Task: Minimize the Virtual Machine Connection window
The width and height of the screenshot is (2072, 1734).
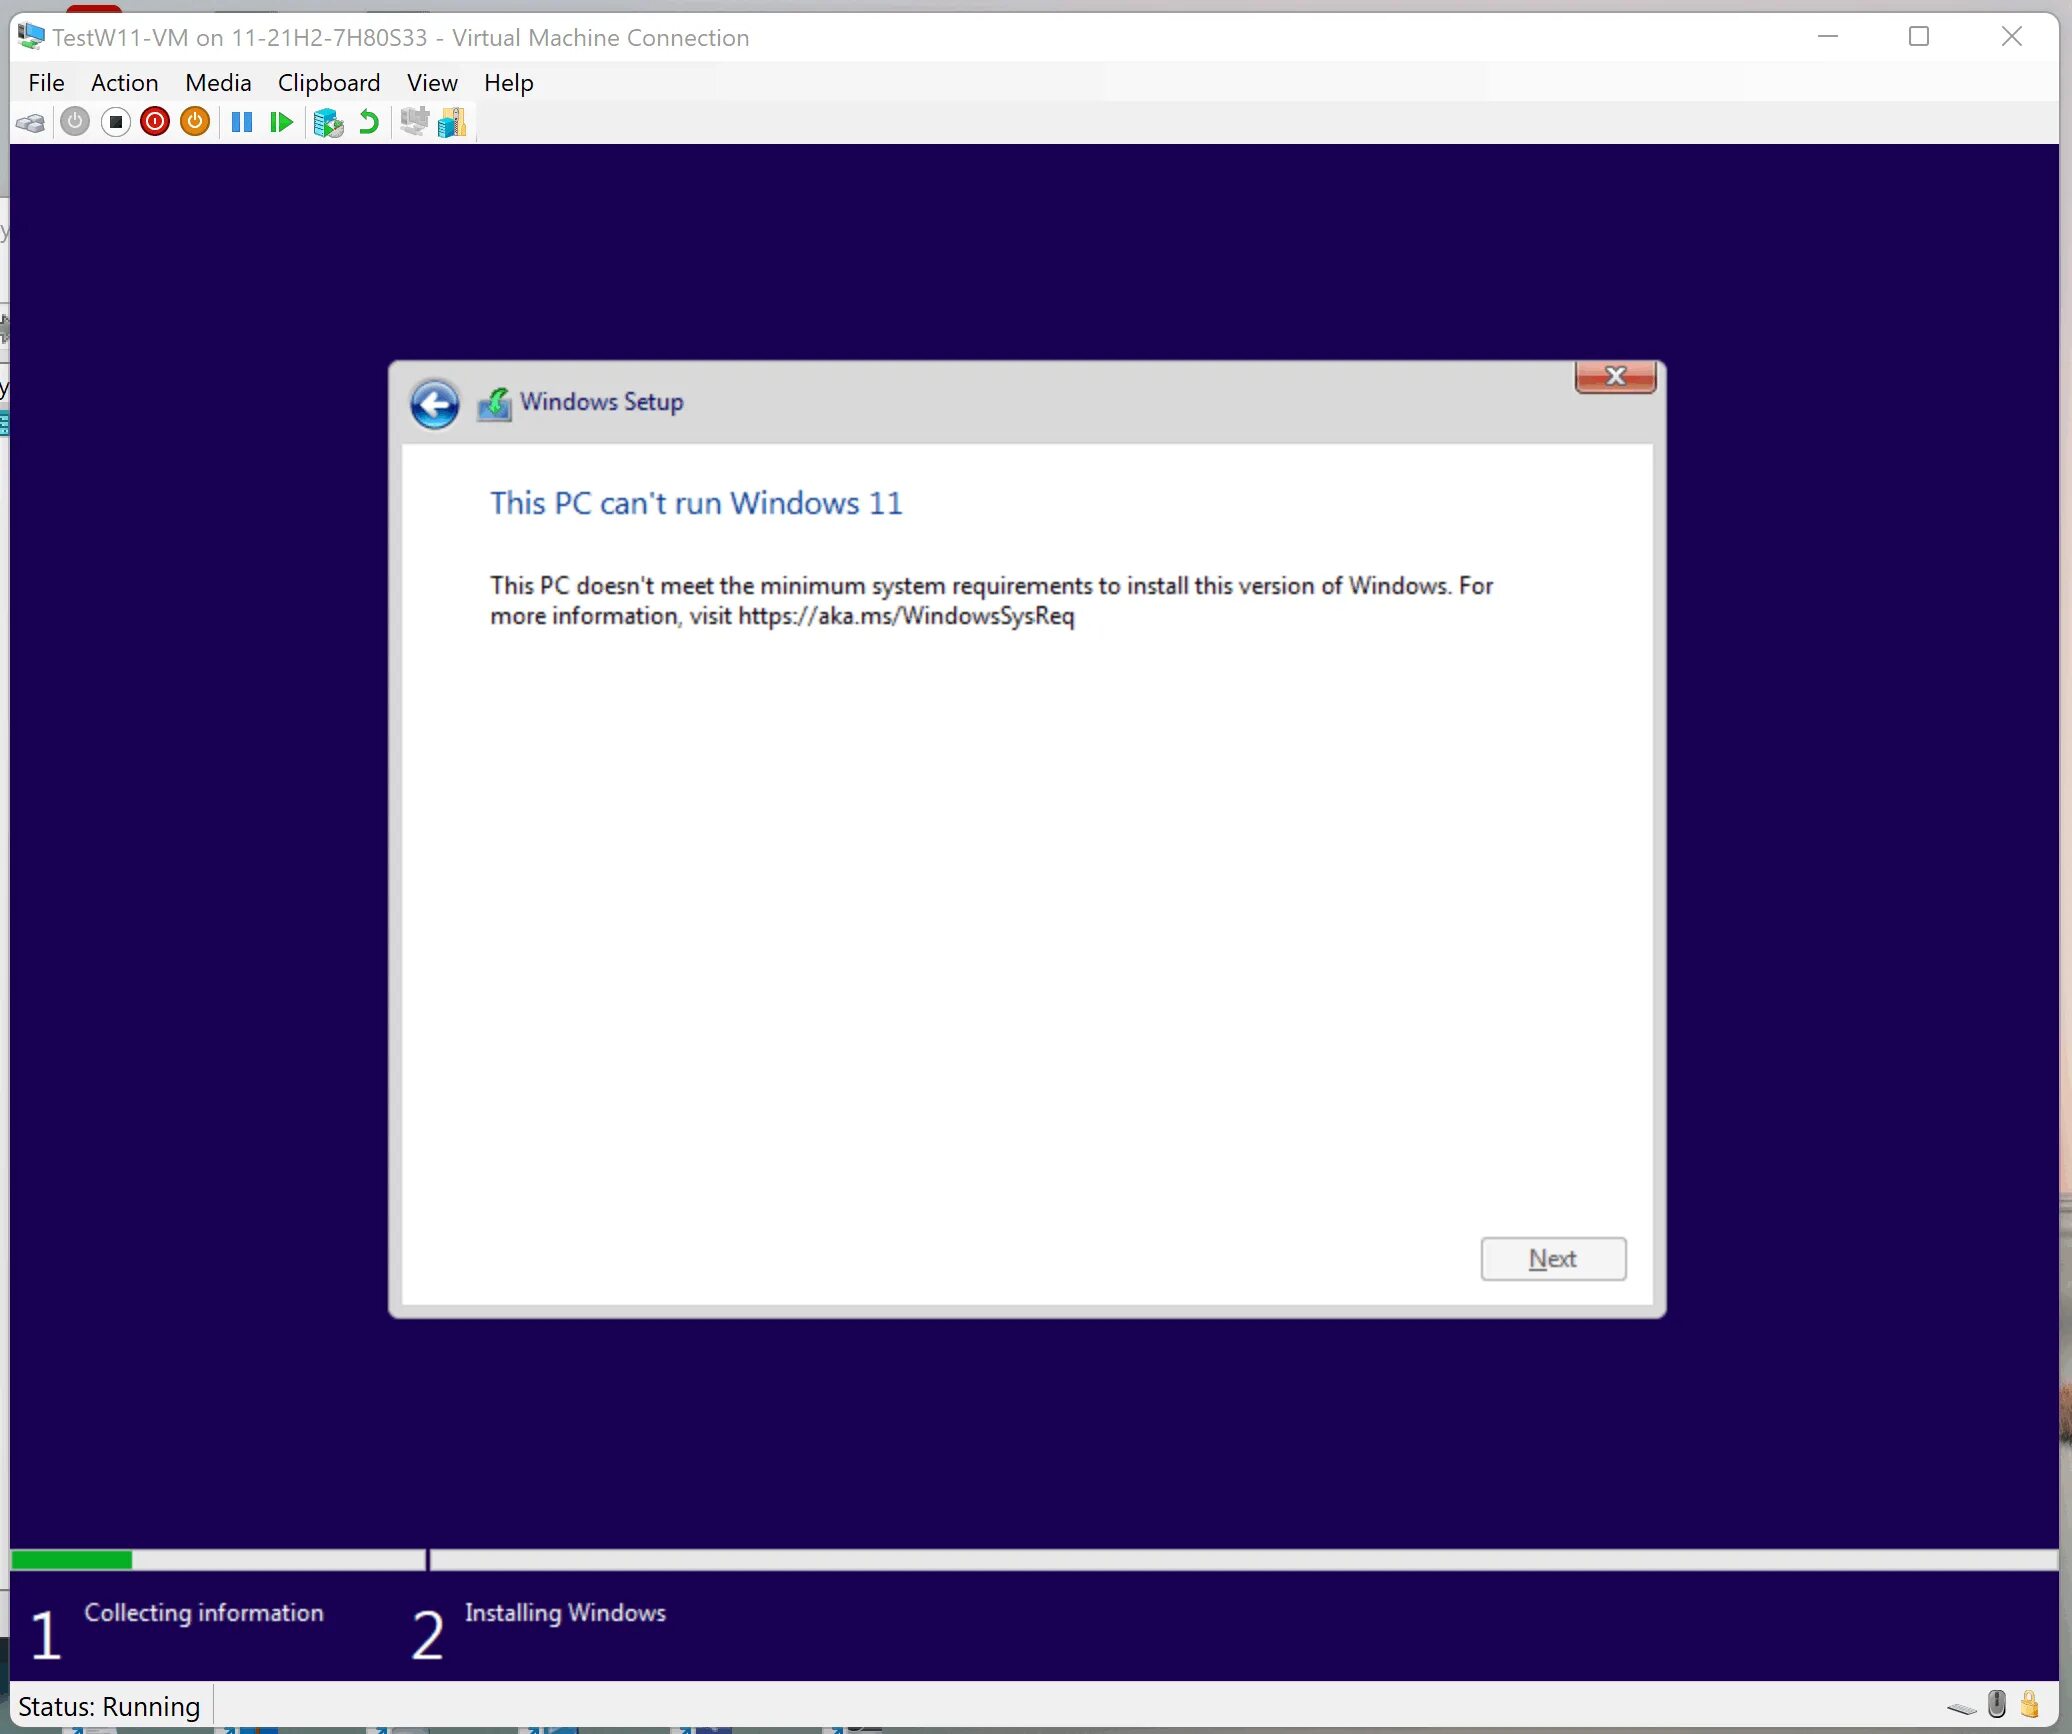Action: [x=1828, y=37]
